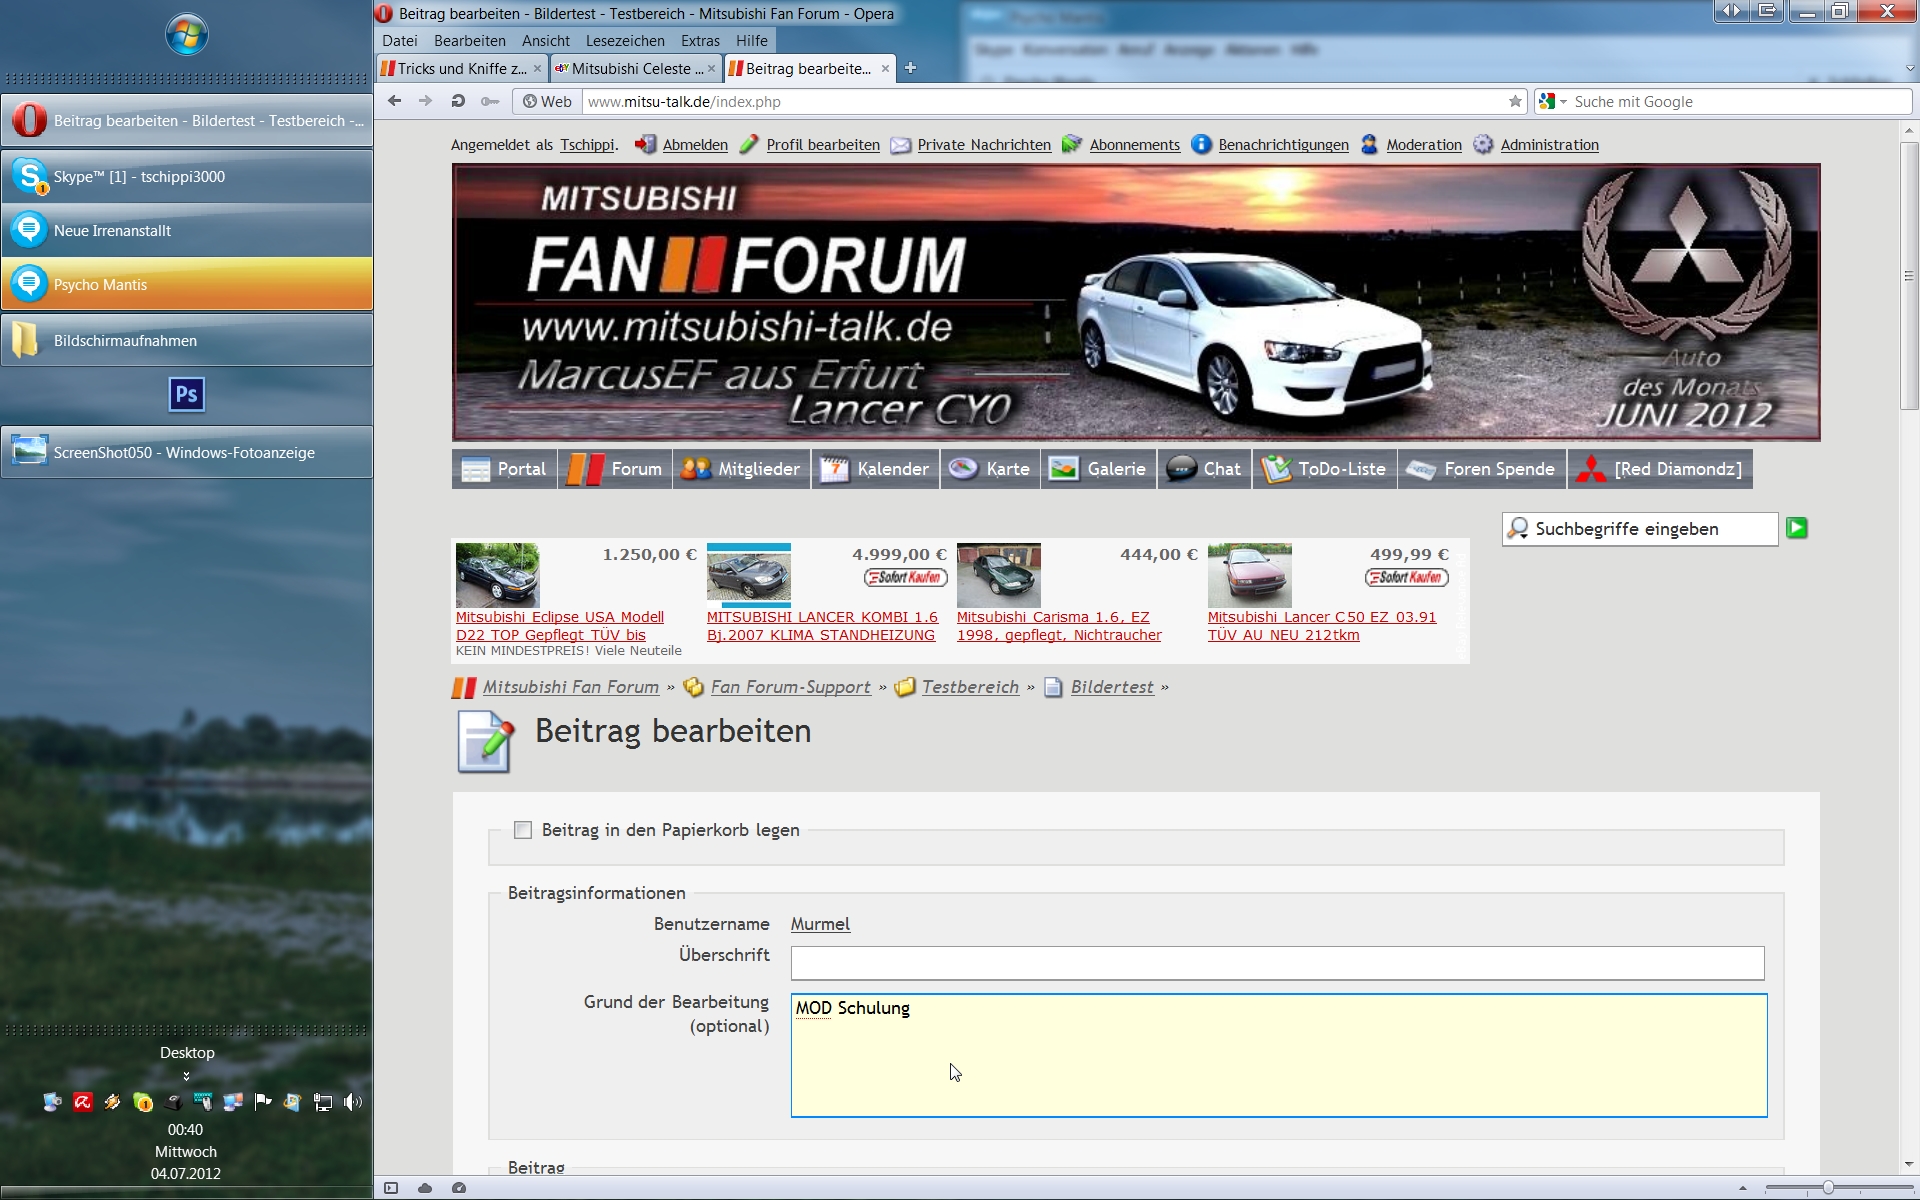Adjust the Opera zoom slider
This screenshot has width=1920, height=1200.
[x=1828, y=1188]
